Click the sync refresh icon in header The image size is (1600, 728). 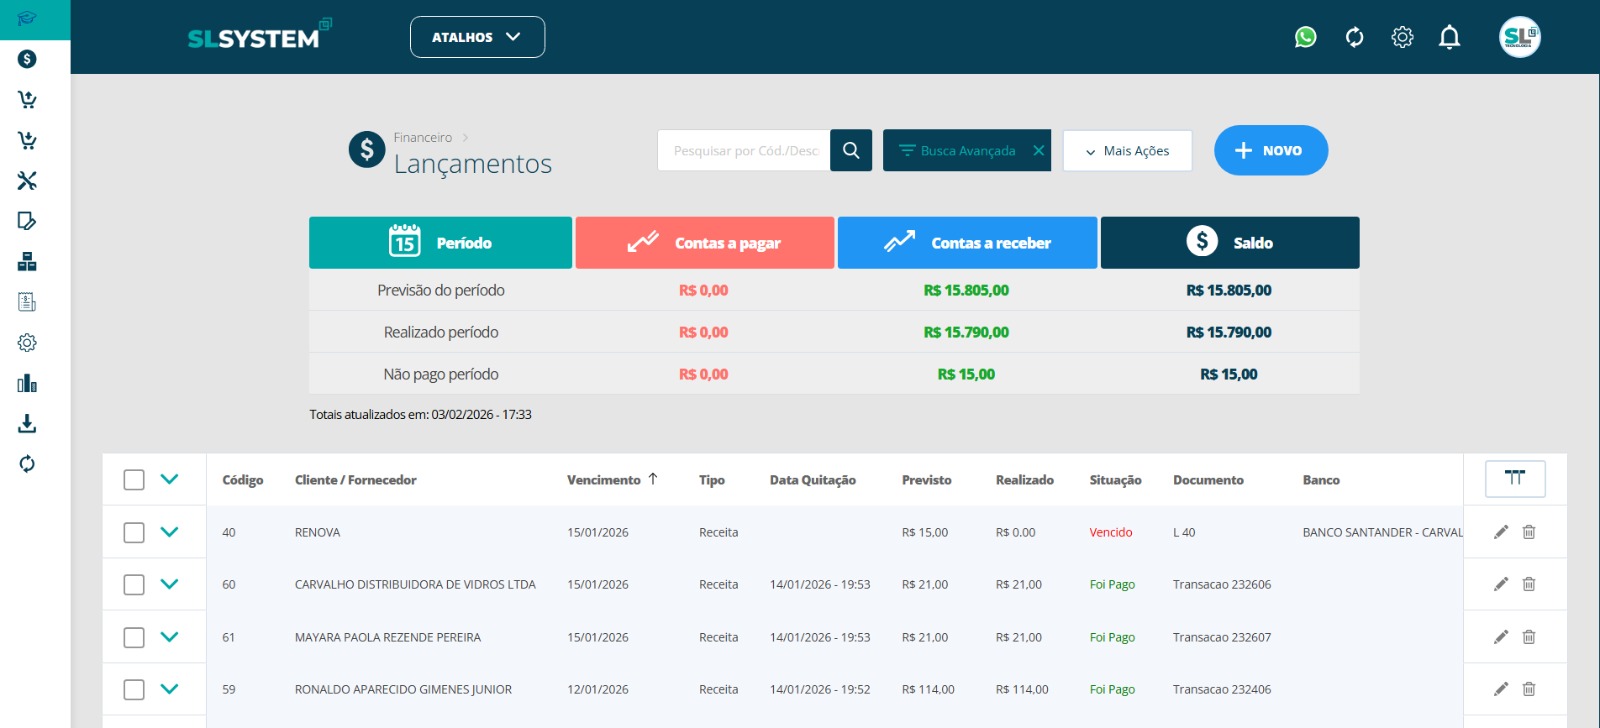click(x=1354, y=37)
